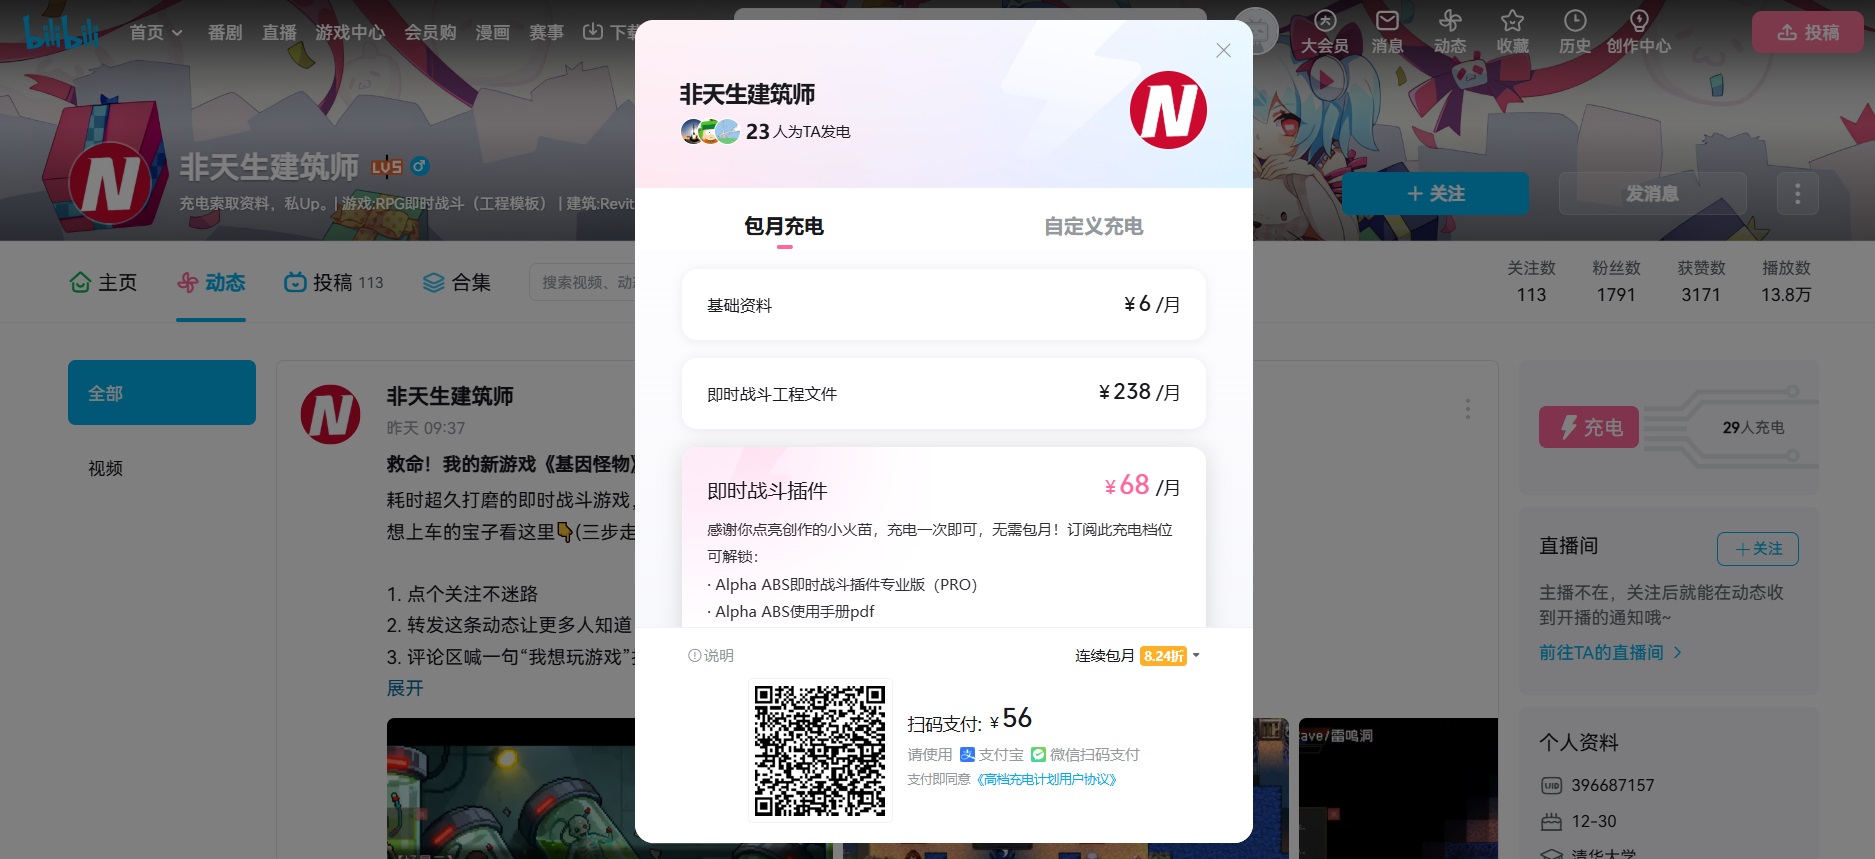
Task: Click the LV5 level badge
Action: click(x=387, y=167)
